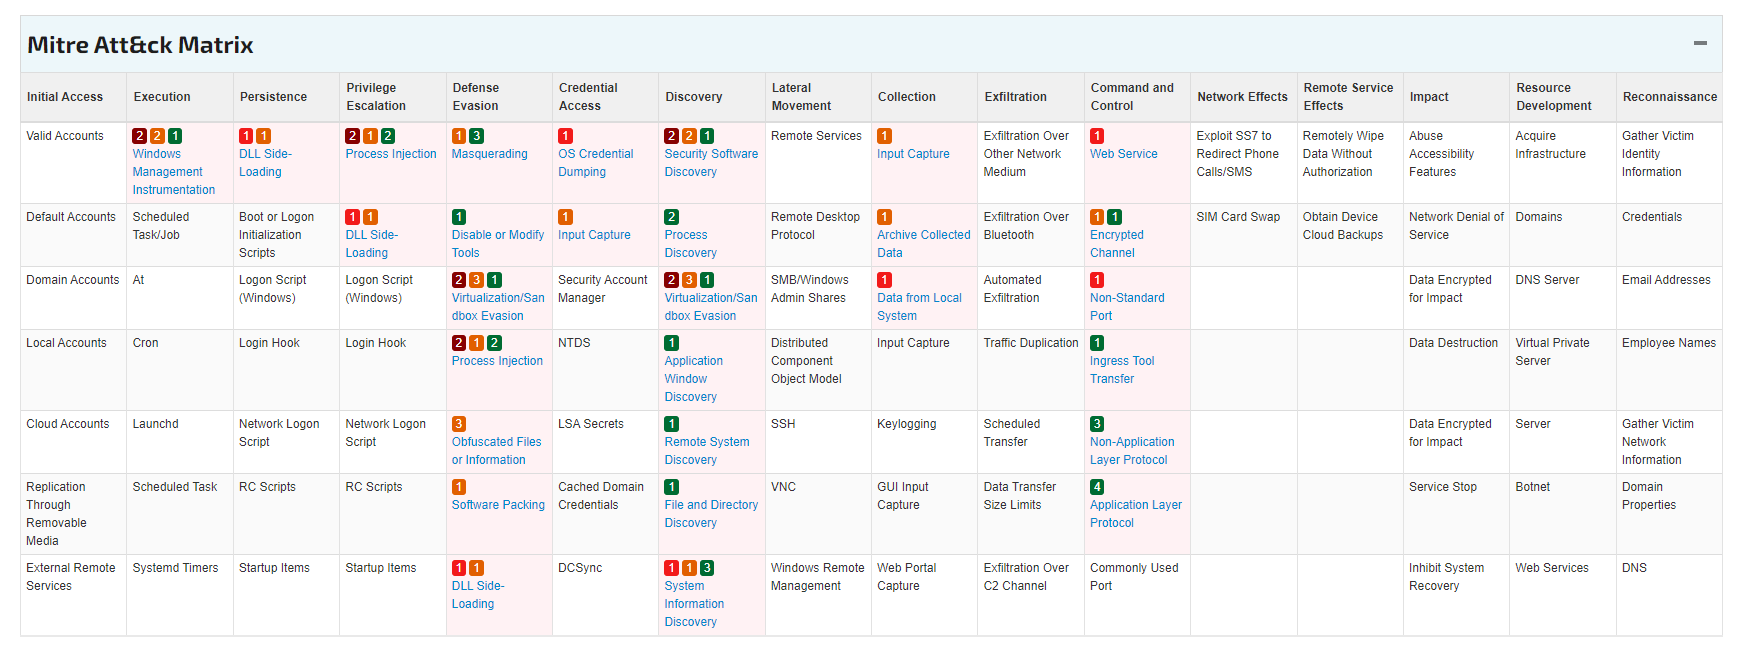Open Process Injection under Privilege Escalation
The image size is (1751, 670).
click(391, 154)
